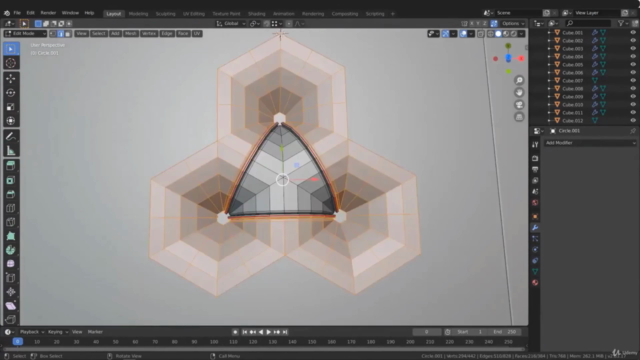
Task: Toggle visibility of Cube.006
Action: pos(633,72)
